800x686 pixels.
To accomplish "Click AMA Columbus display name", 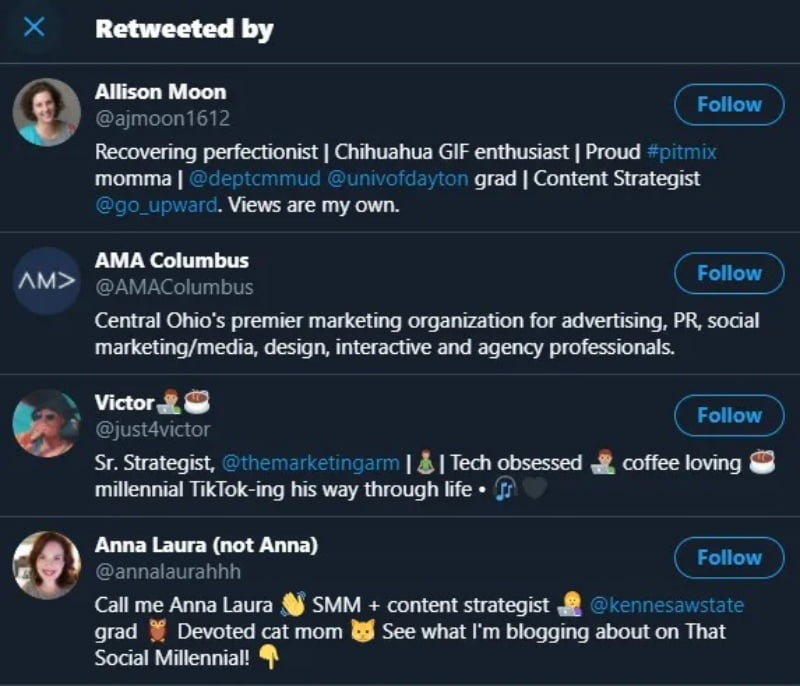I will [172, 260].
